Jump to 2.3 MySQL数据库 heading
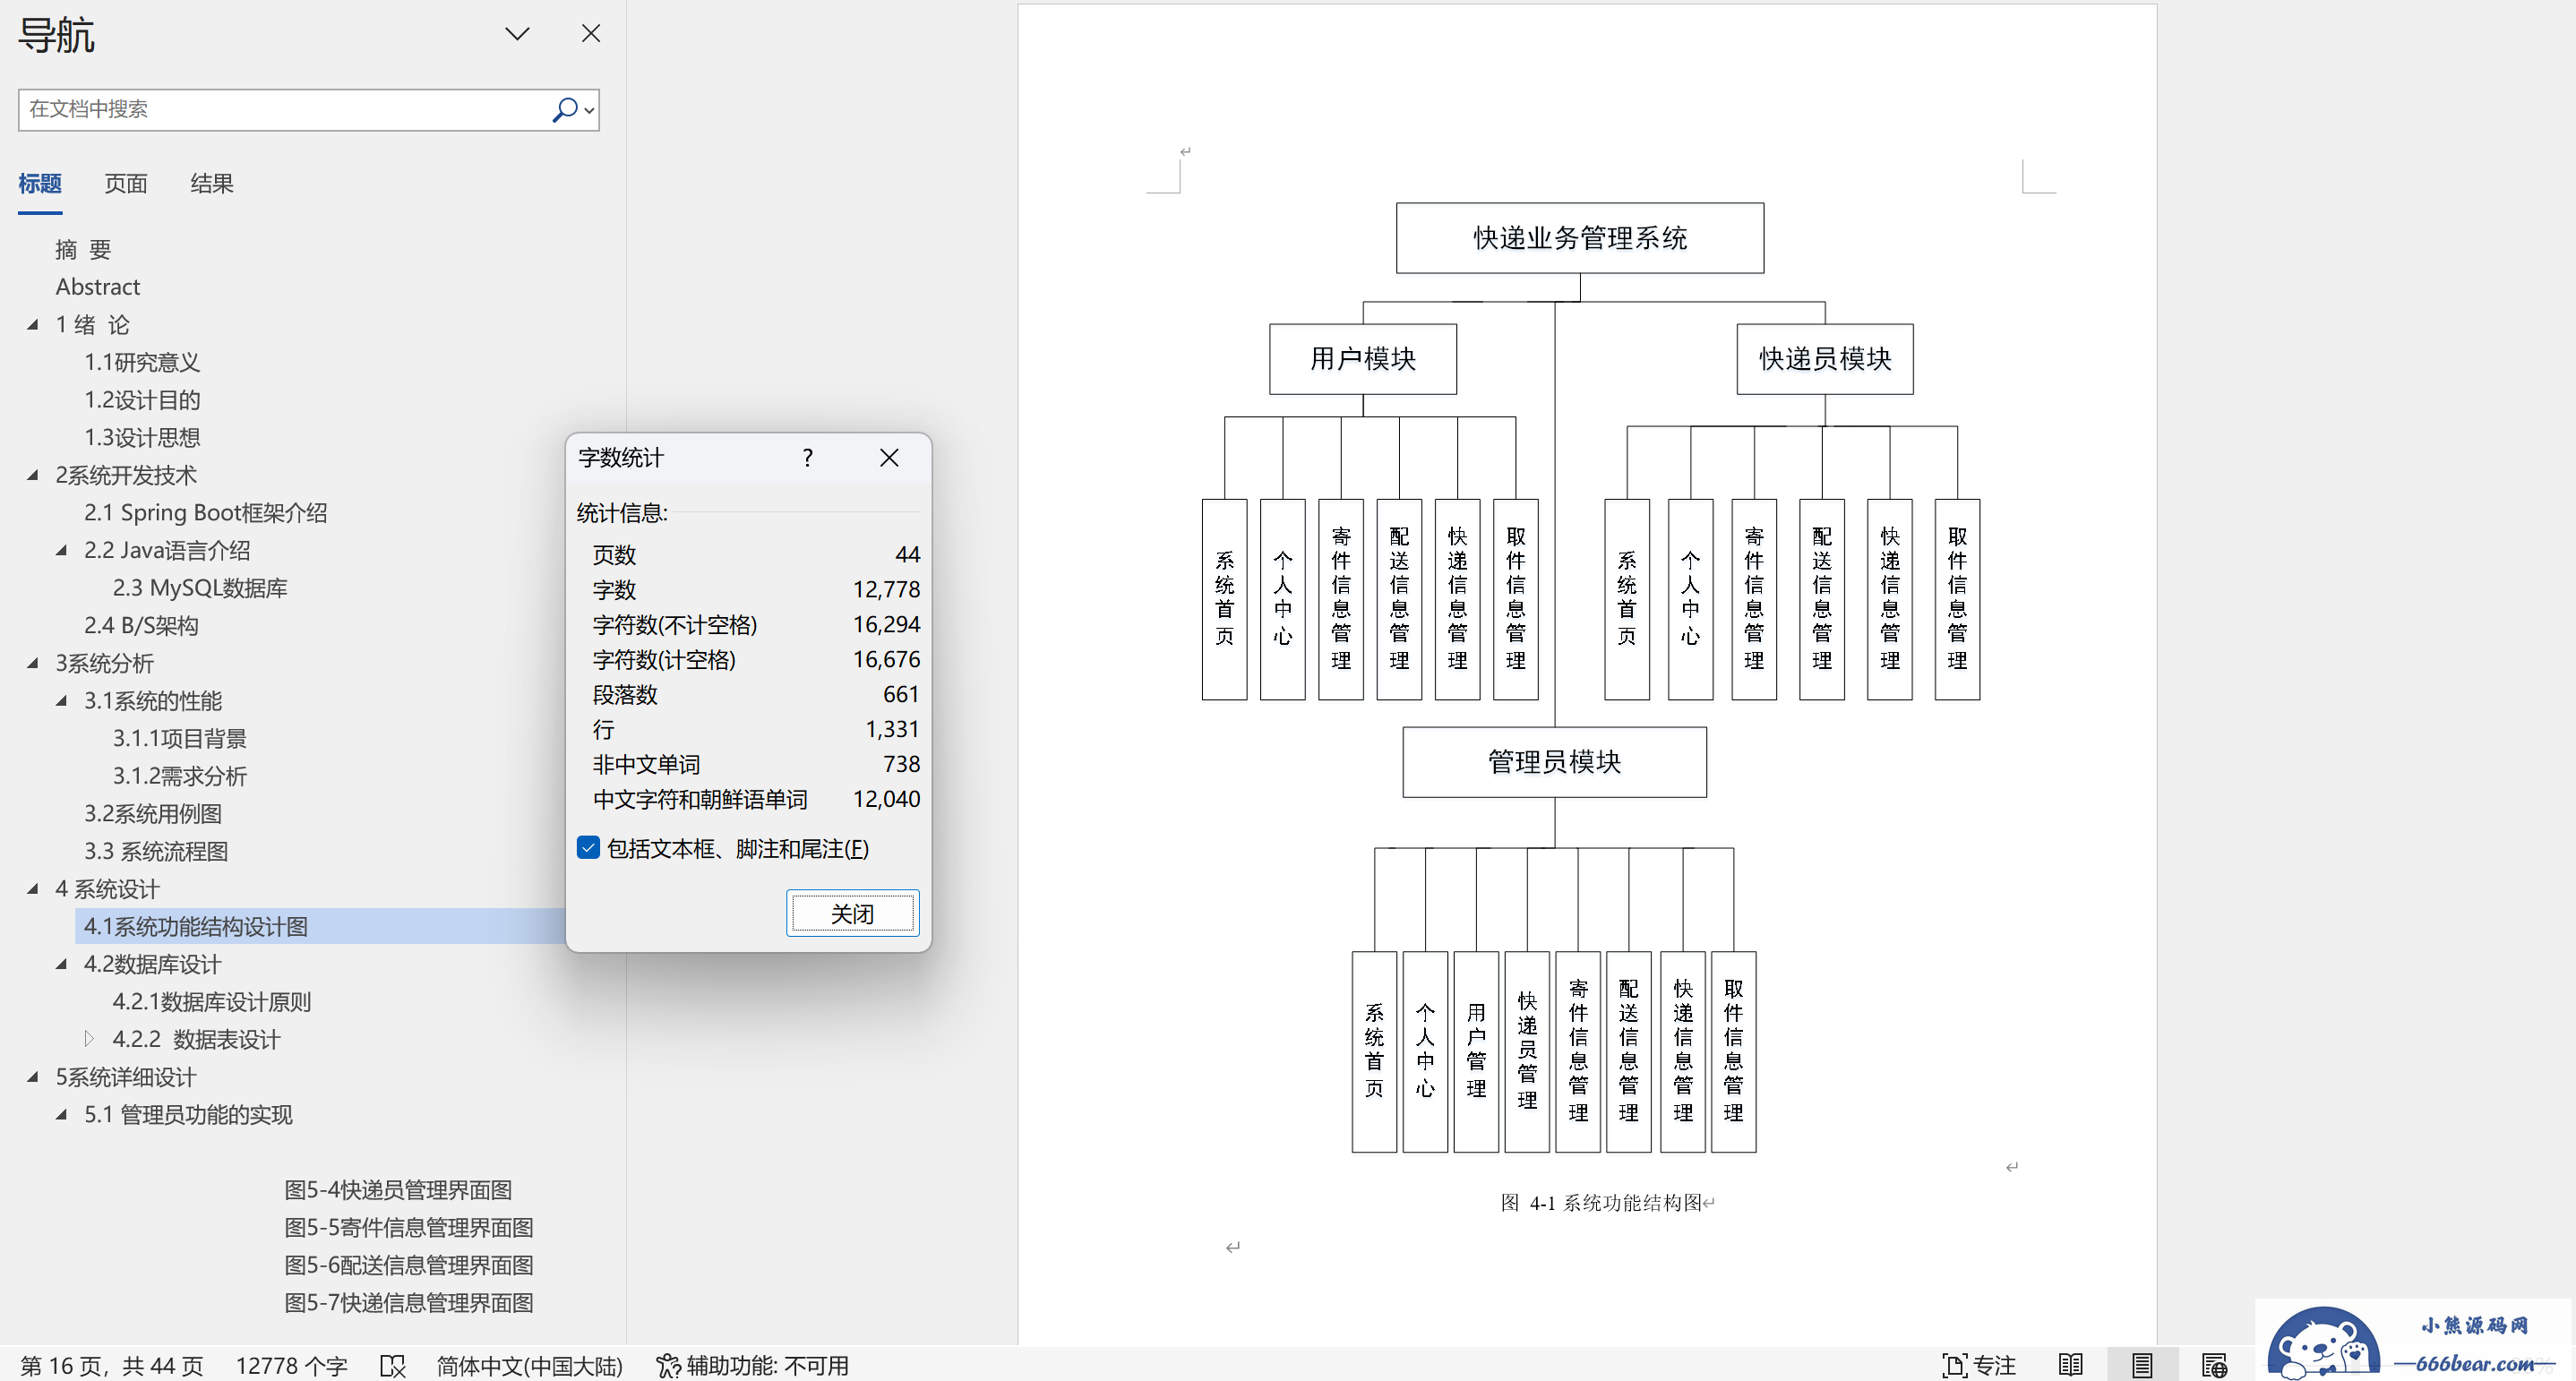This screenshot has width=2576, height=1381. click(x=200, y=588)
